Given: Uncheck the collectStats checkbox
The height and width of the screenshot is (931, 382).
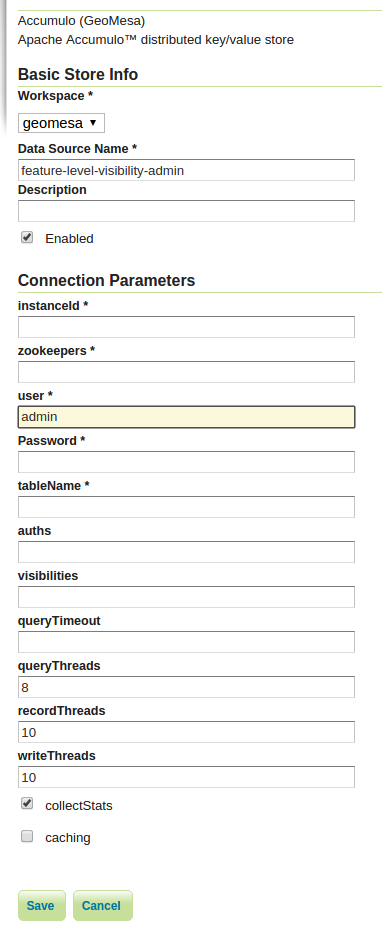Looking at the screenshot, I should pos(27,804).
